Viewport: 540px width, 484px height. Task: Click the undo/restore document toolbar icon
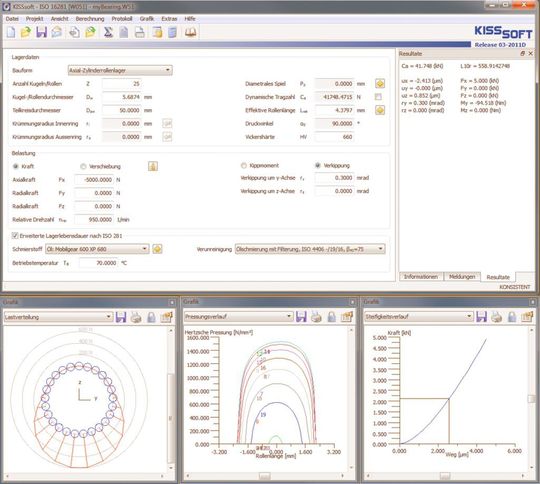[x=74, y=32]
